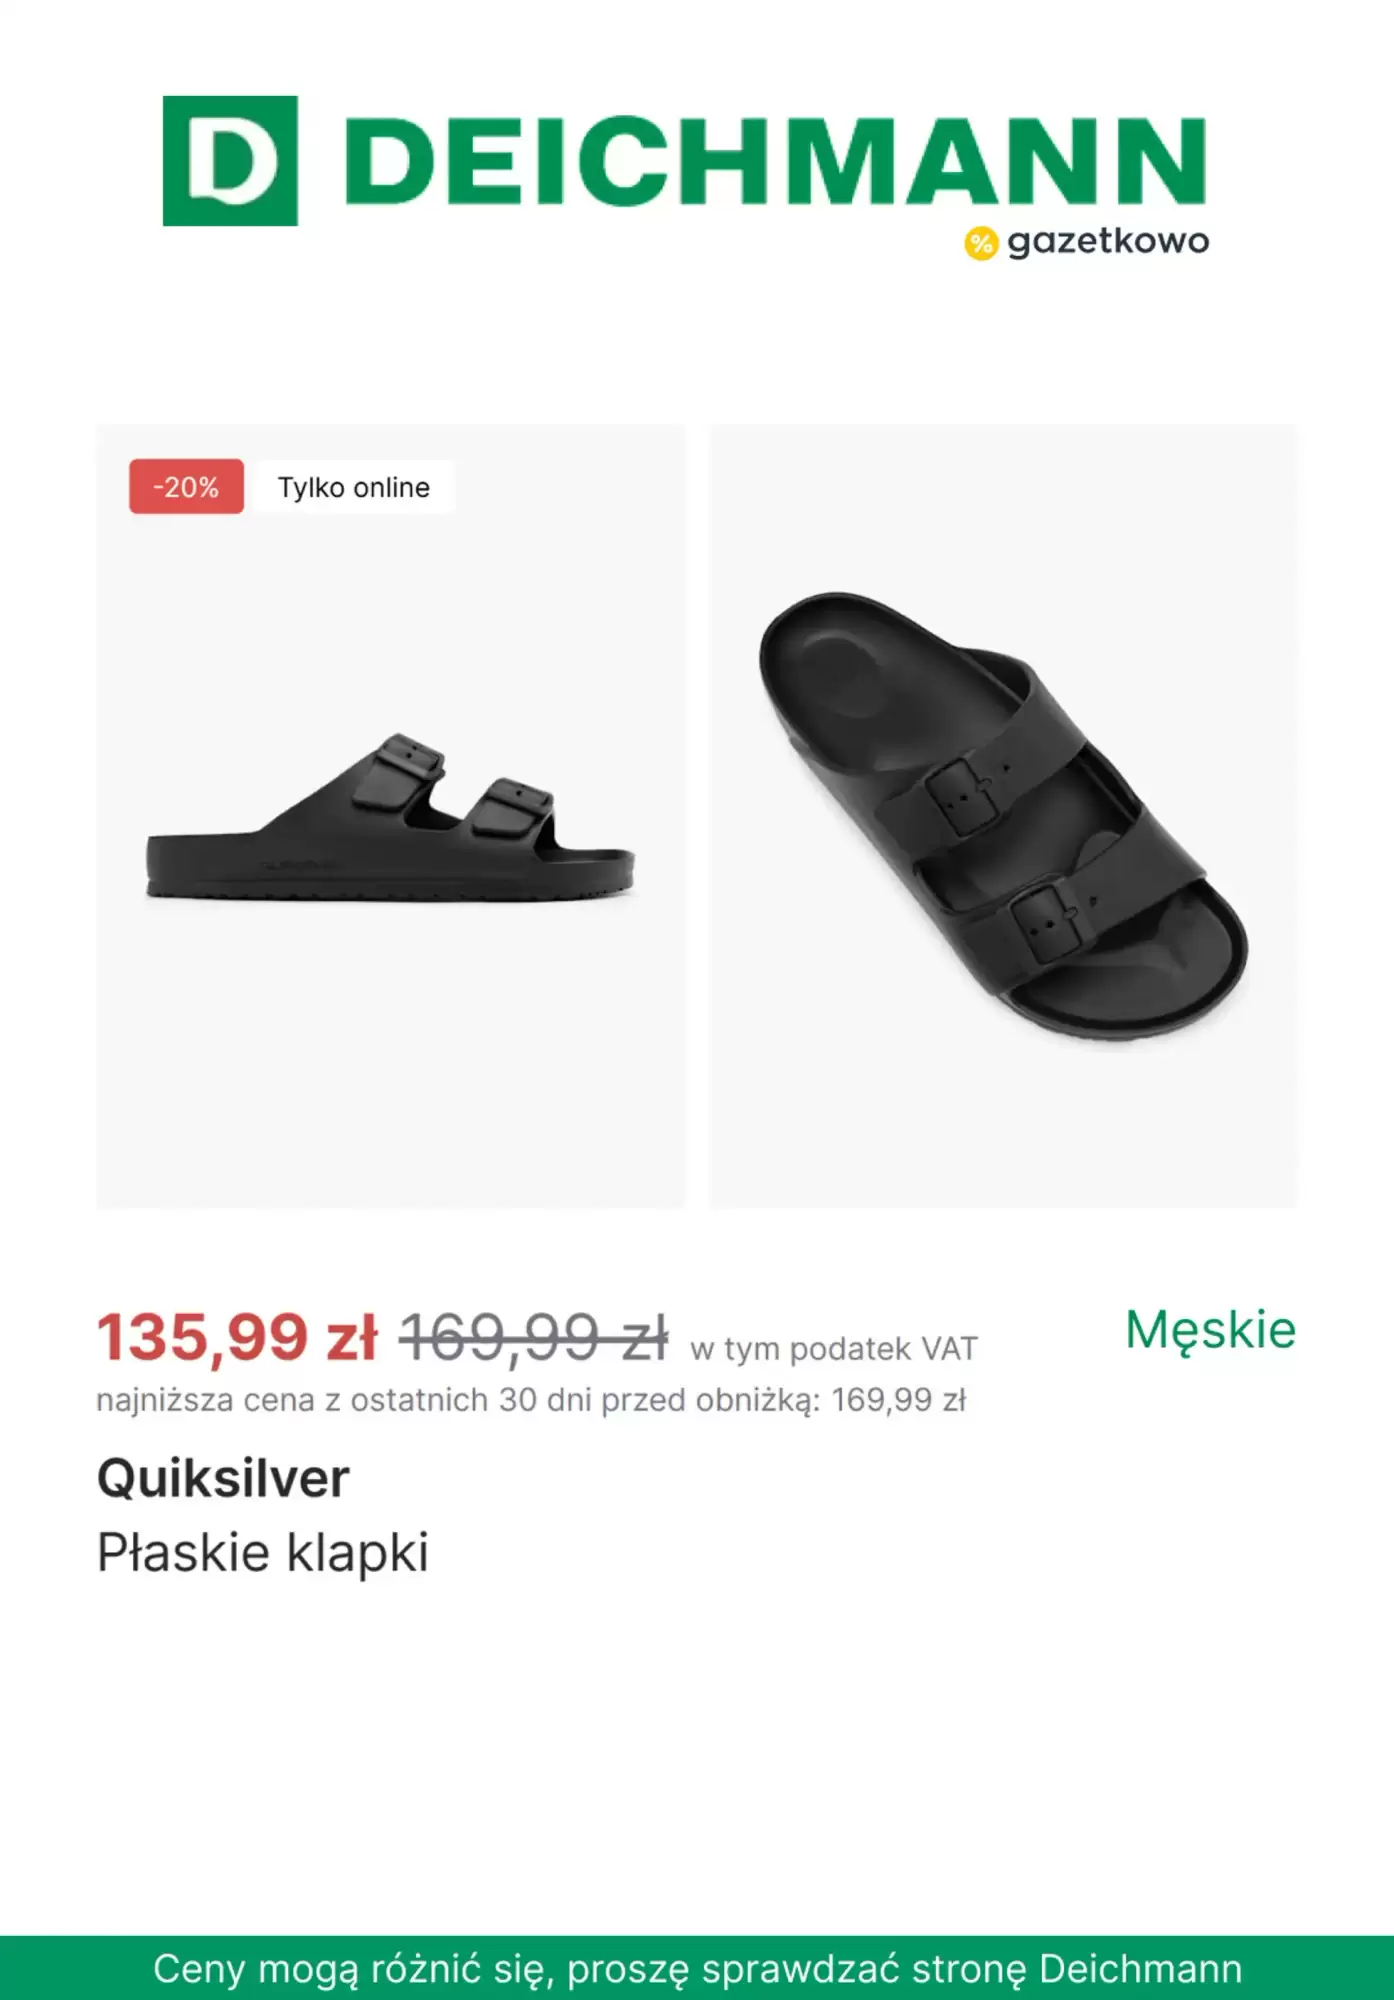The image size is (1394, 2000).
Task: Click the gazetkowo brand text
Action: click(1108, 242)
